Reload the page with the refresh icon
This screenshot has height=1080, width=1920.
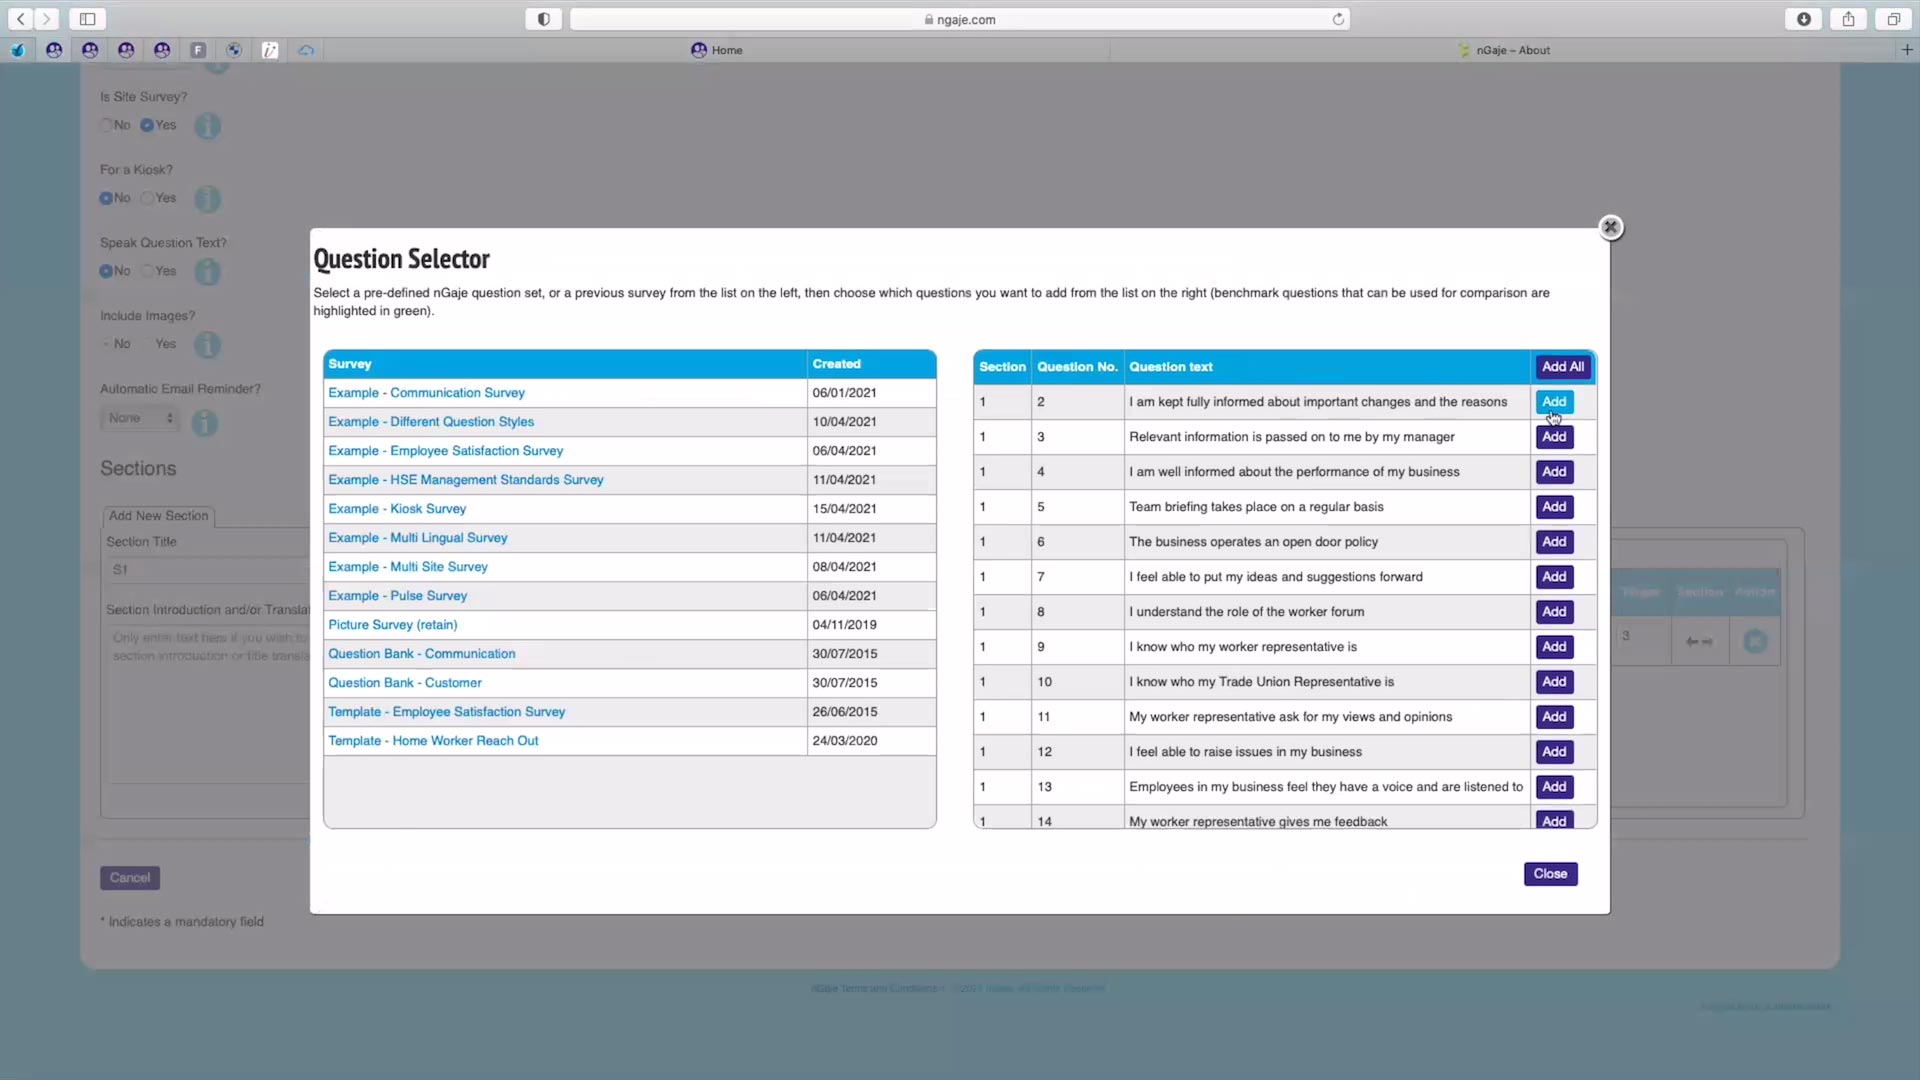coord(1338,19)
